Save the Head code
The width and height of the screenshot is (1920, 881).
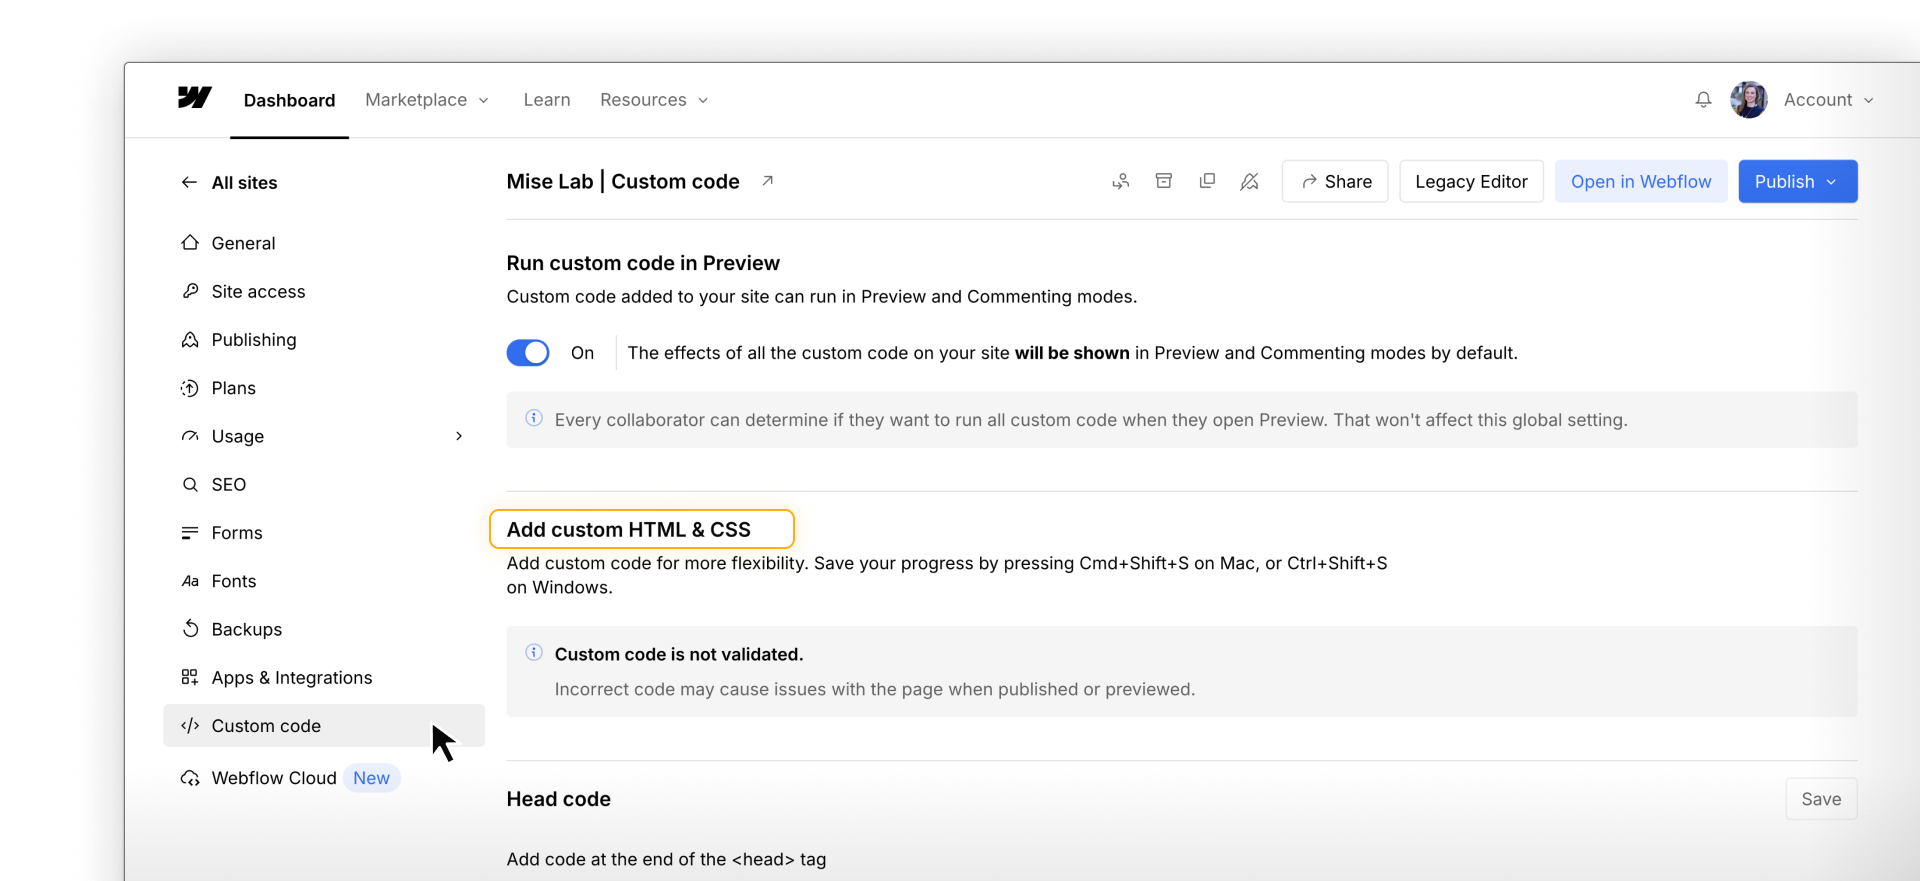pos(1821,799)
